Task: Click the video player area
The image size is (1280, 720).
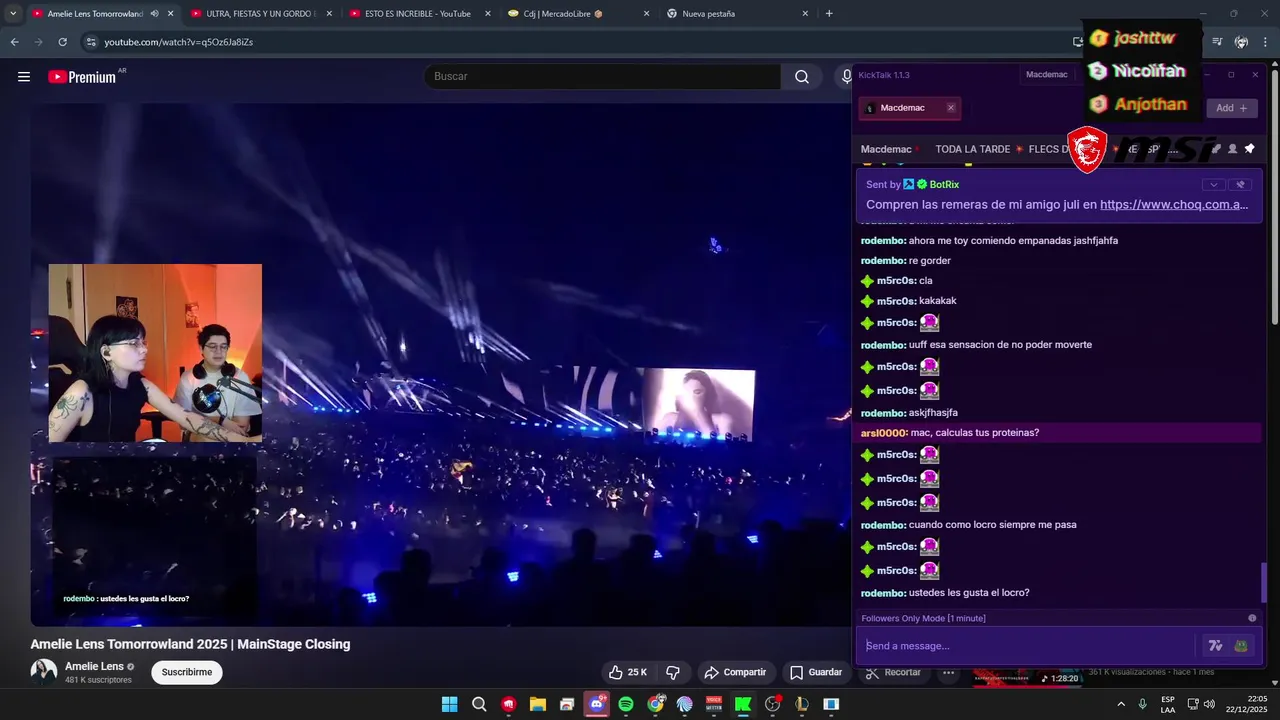Action: pos(440,365)
